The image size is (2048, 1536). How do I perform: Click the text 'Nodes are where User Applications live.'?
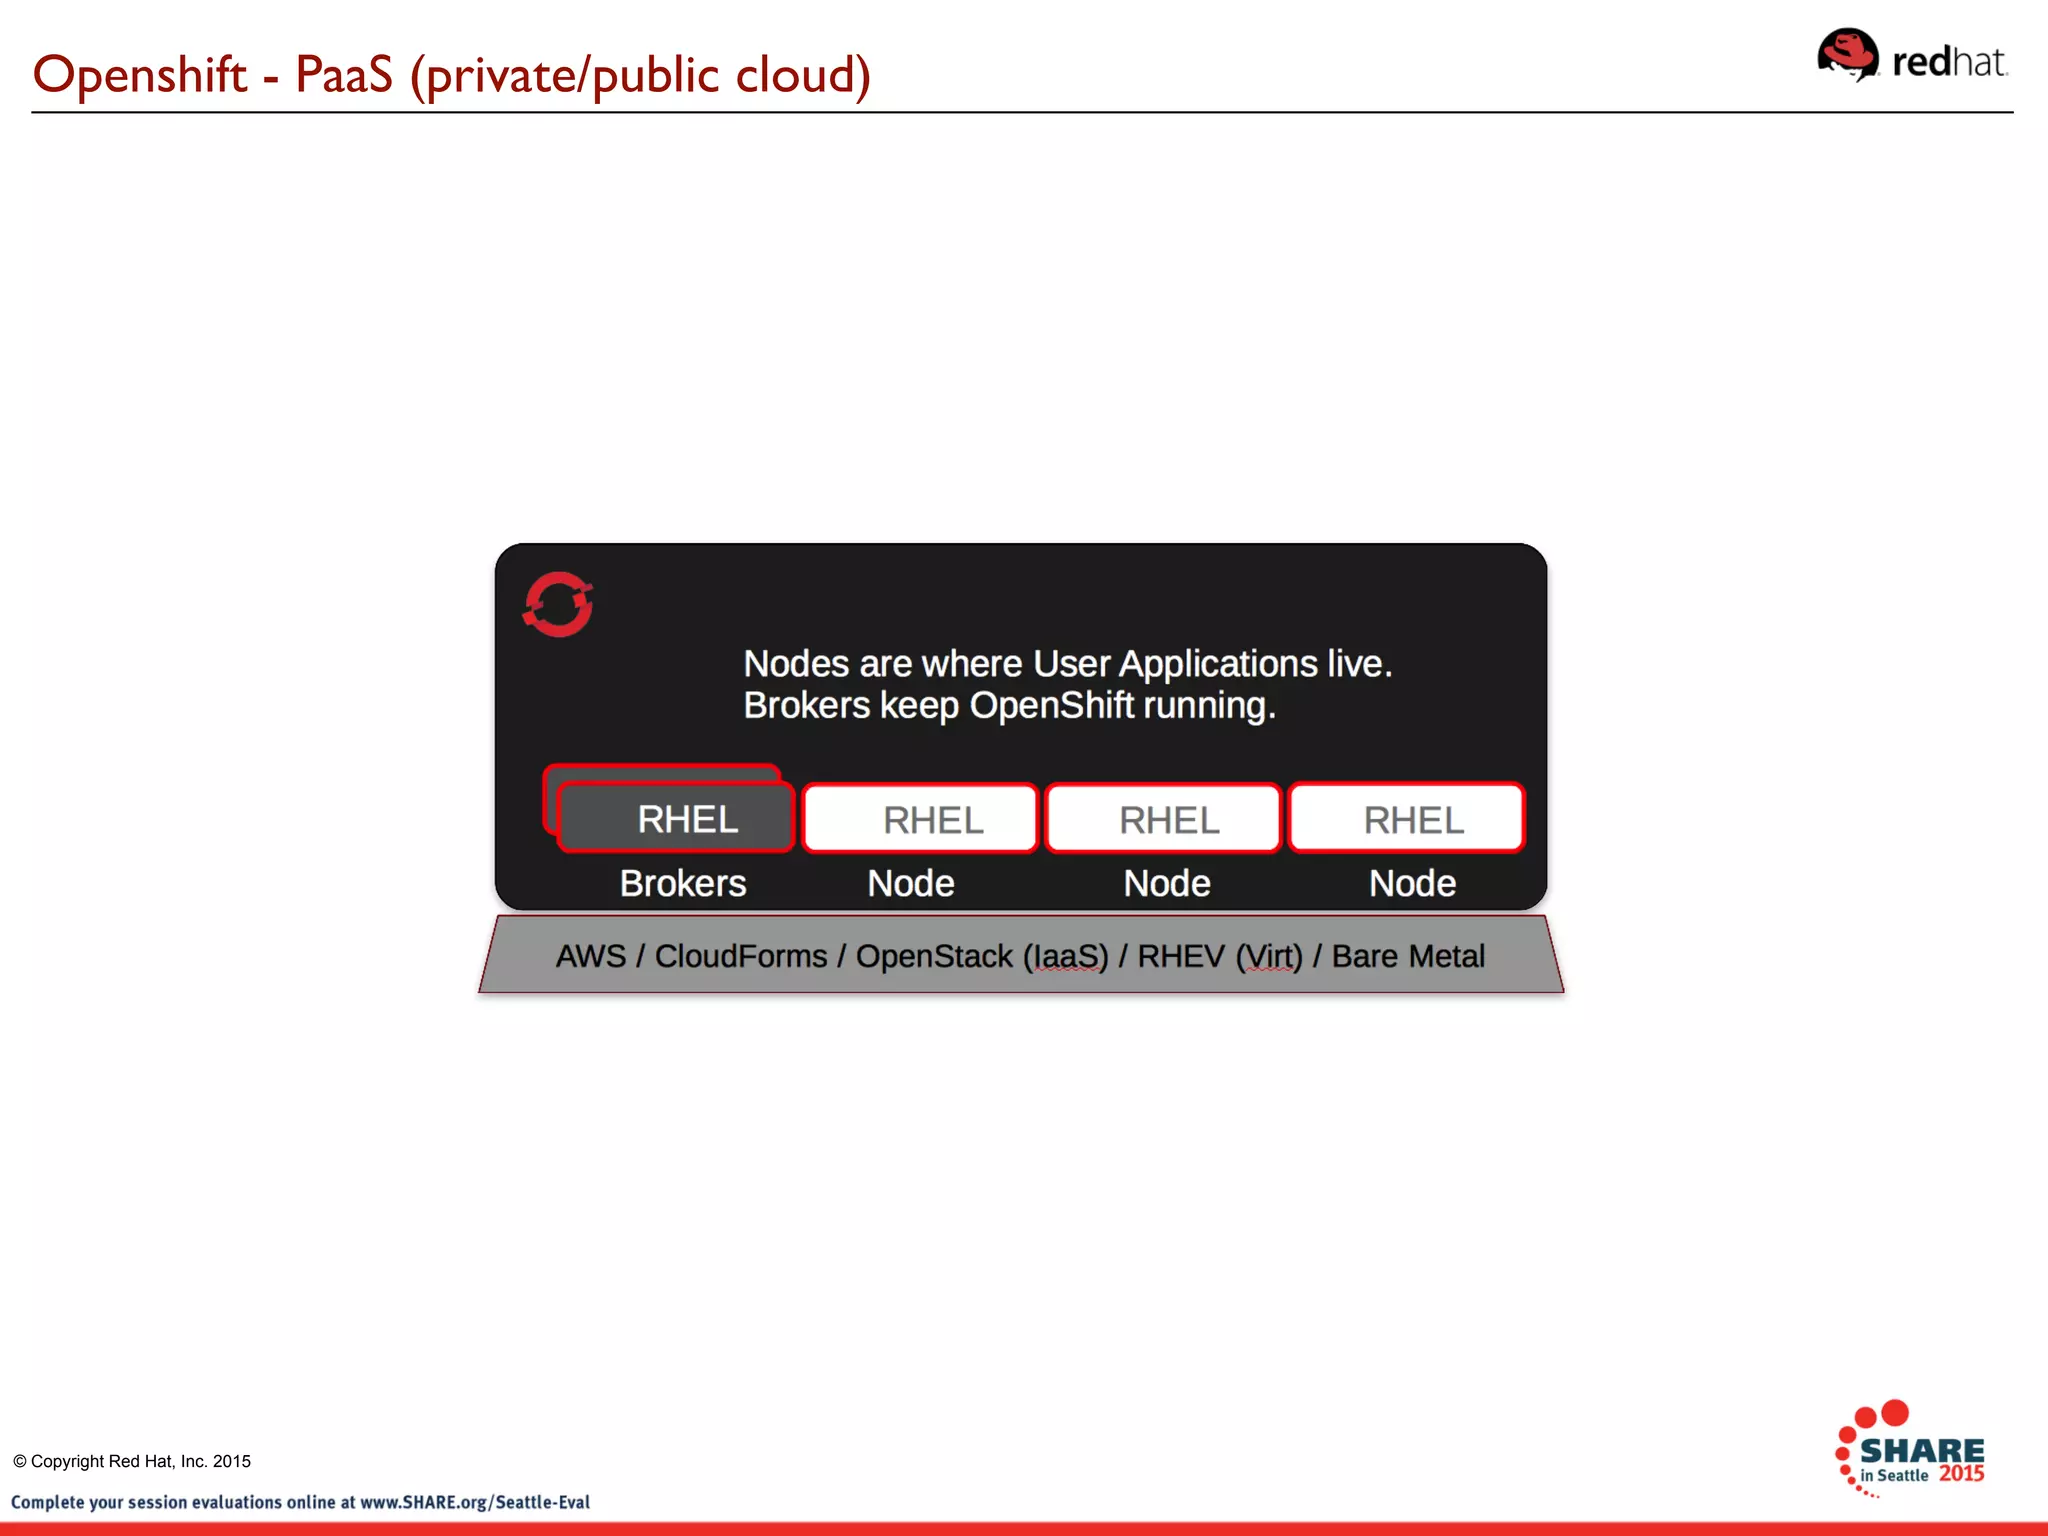tap(1068, 663)
